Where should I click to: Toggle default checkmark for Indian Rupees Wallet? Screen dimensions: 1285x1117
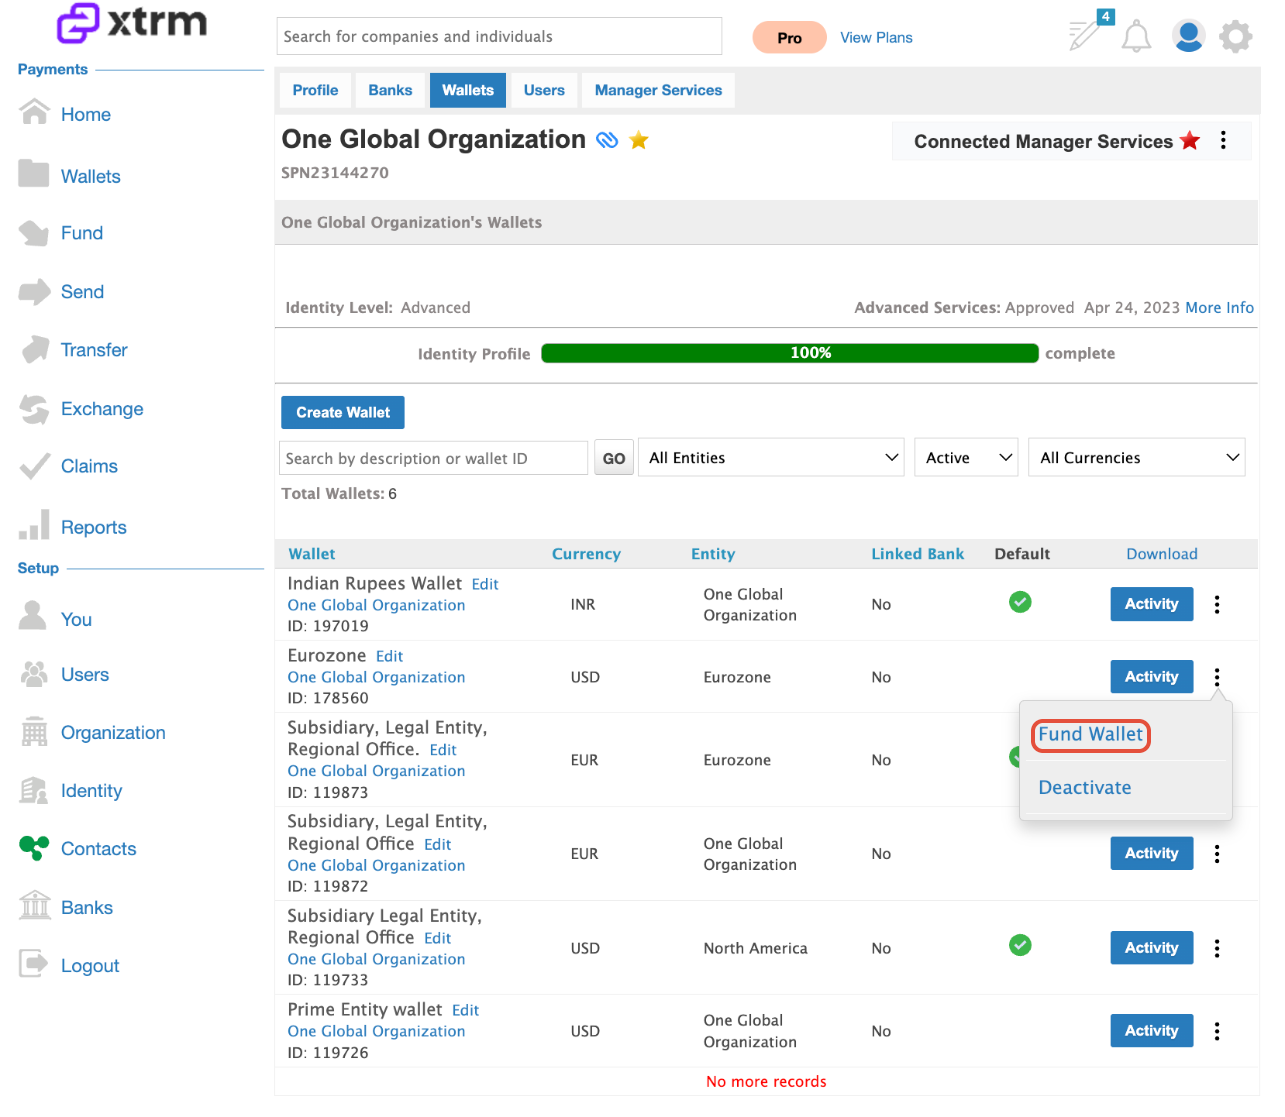pos(1020,602)
